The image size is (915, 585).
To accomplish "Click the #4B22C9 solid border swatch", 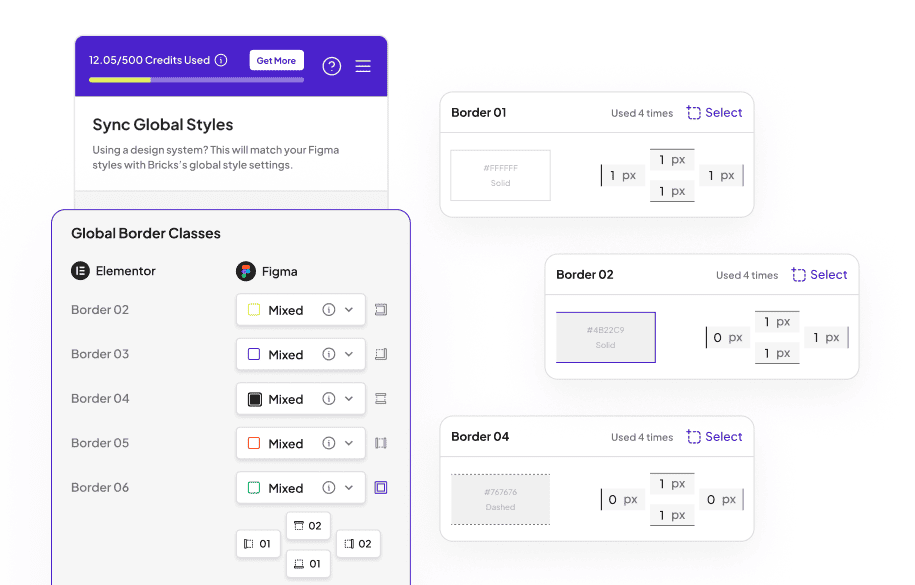I will point(605,337).
